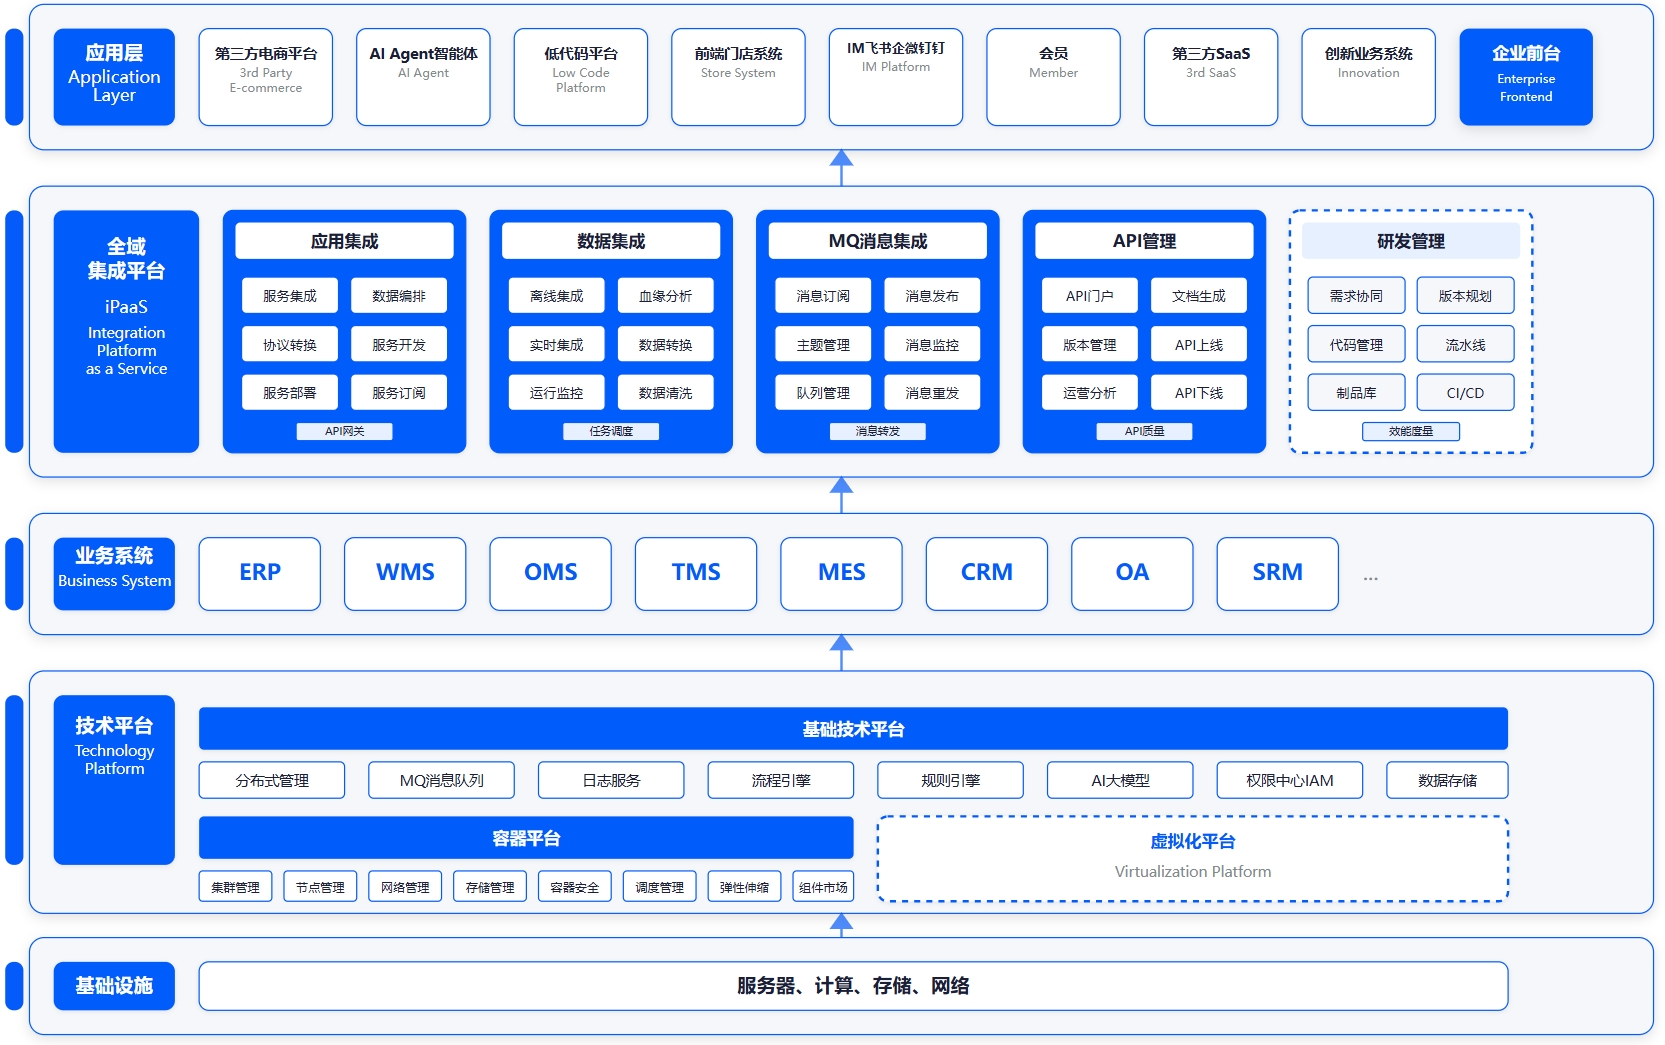
Task: Open the 企业前台 Enterprise Frontend block
Action: point(1525,77)
